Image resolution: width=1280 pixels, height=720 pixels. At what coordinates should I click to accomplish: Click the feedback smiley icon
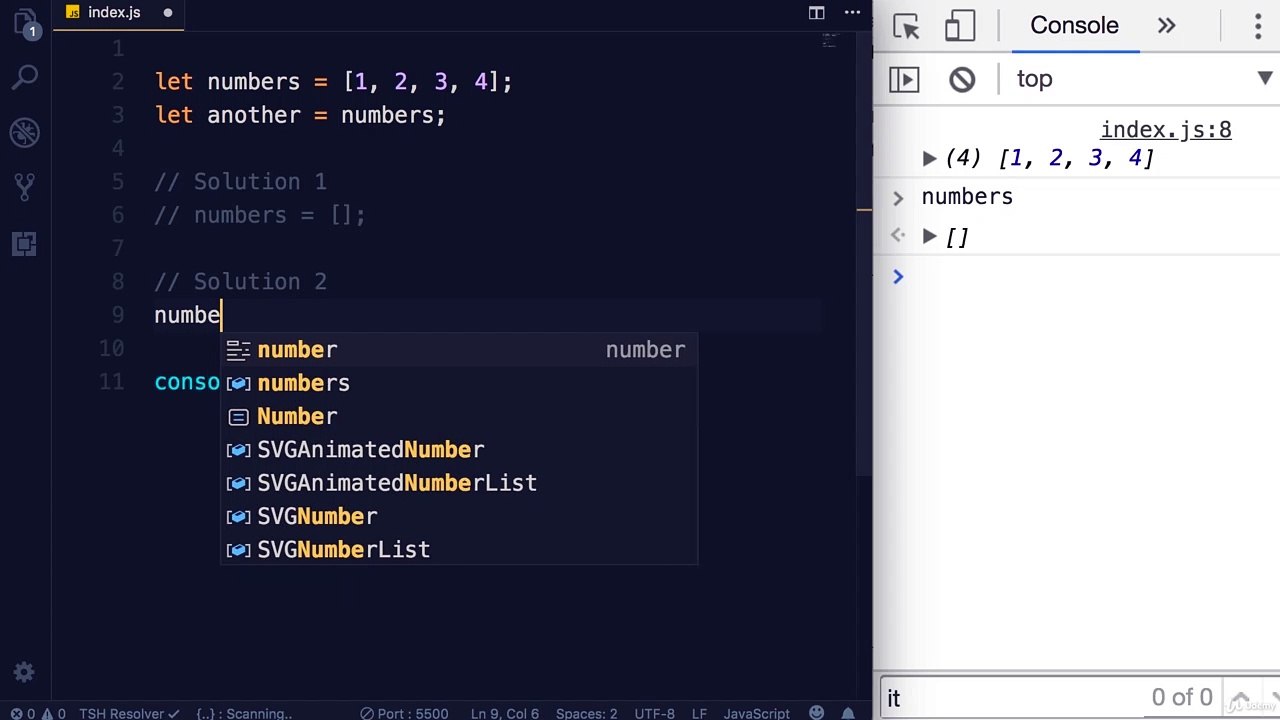[817, 713]
